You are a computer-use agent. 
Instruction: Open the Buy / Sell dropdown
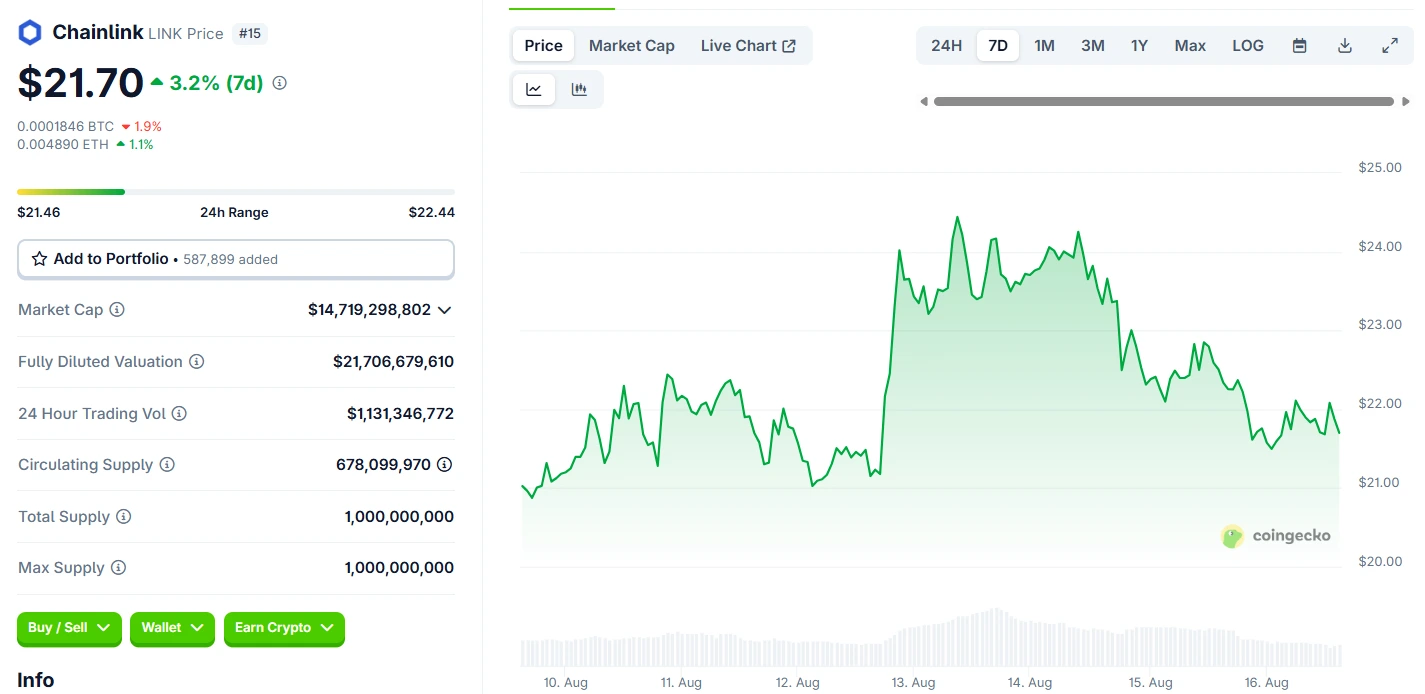(x=69, y=628)
